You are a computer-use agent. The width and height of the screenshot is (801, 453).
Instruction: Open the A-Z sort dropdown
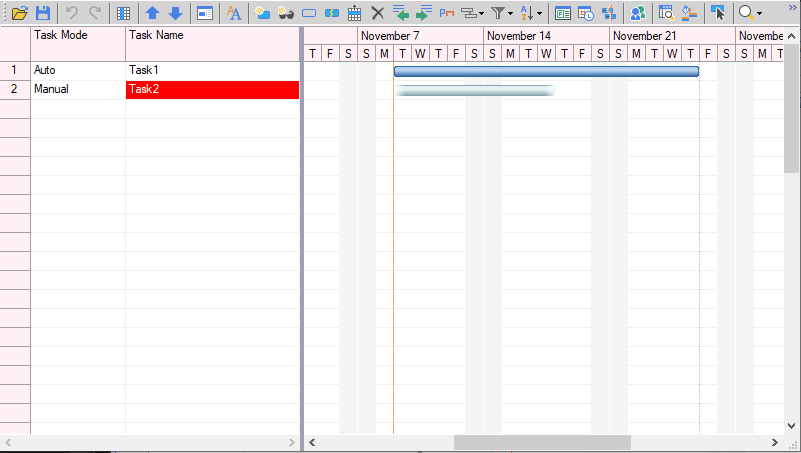pyautogui.click(x=533, y=13)
